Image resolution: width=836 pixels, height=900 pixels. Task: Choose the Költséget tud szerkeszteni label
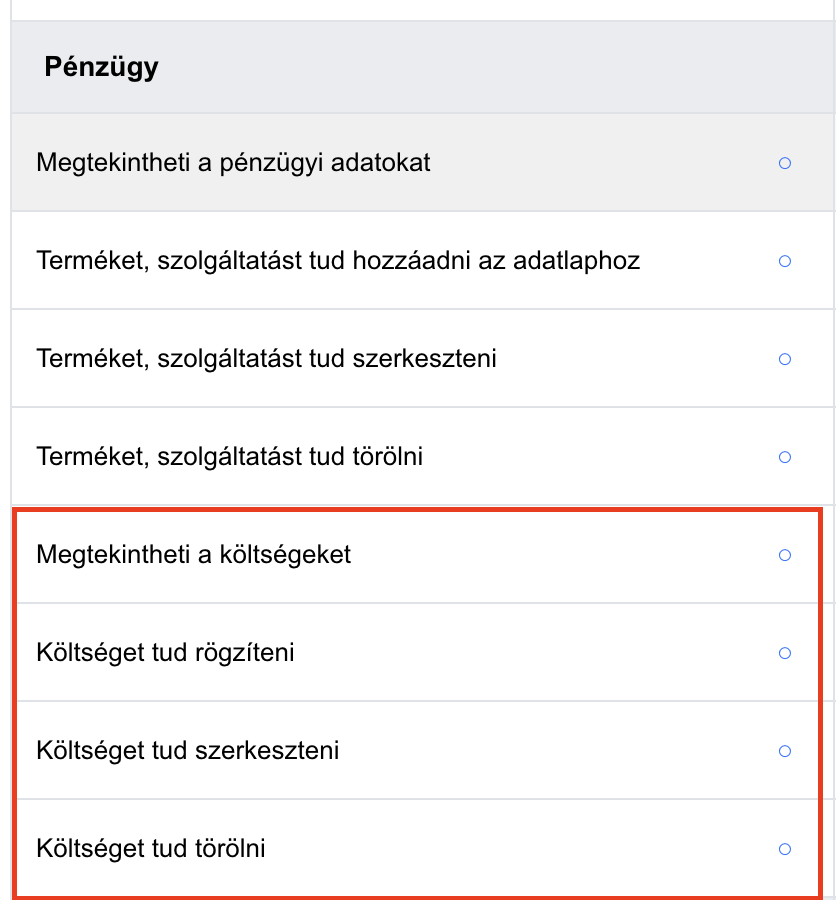(x=188, y=751)
